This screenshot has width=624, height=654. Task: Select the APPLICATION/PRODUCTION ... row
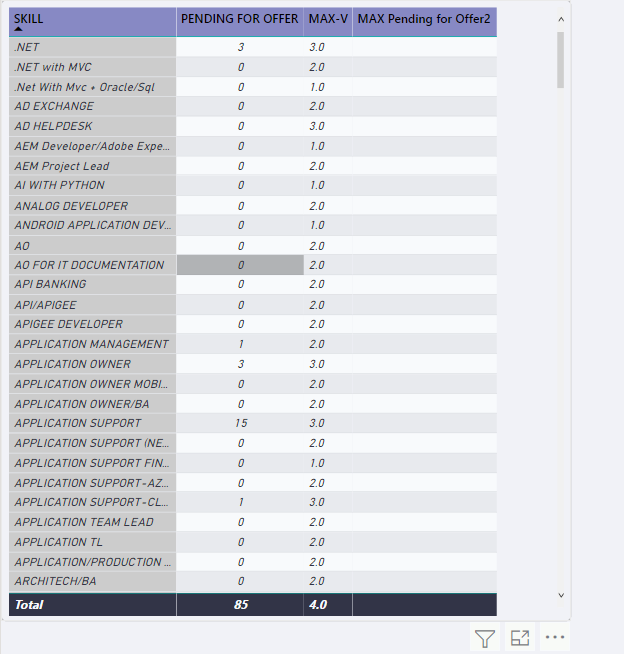pos(253,562)
